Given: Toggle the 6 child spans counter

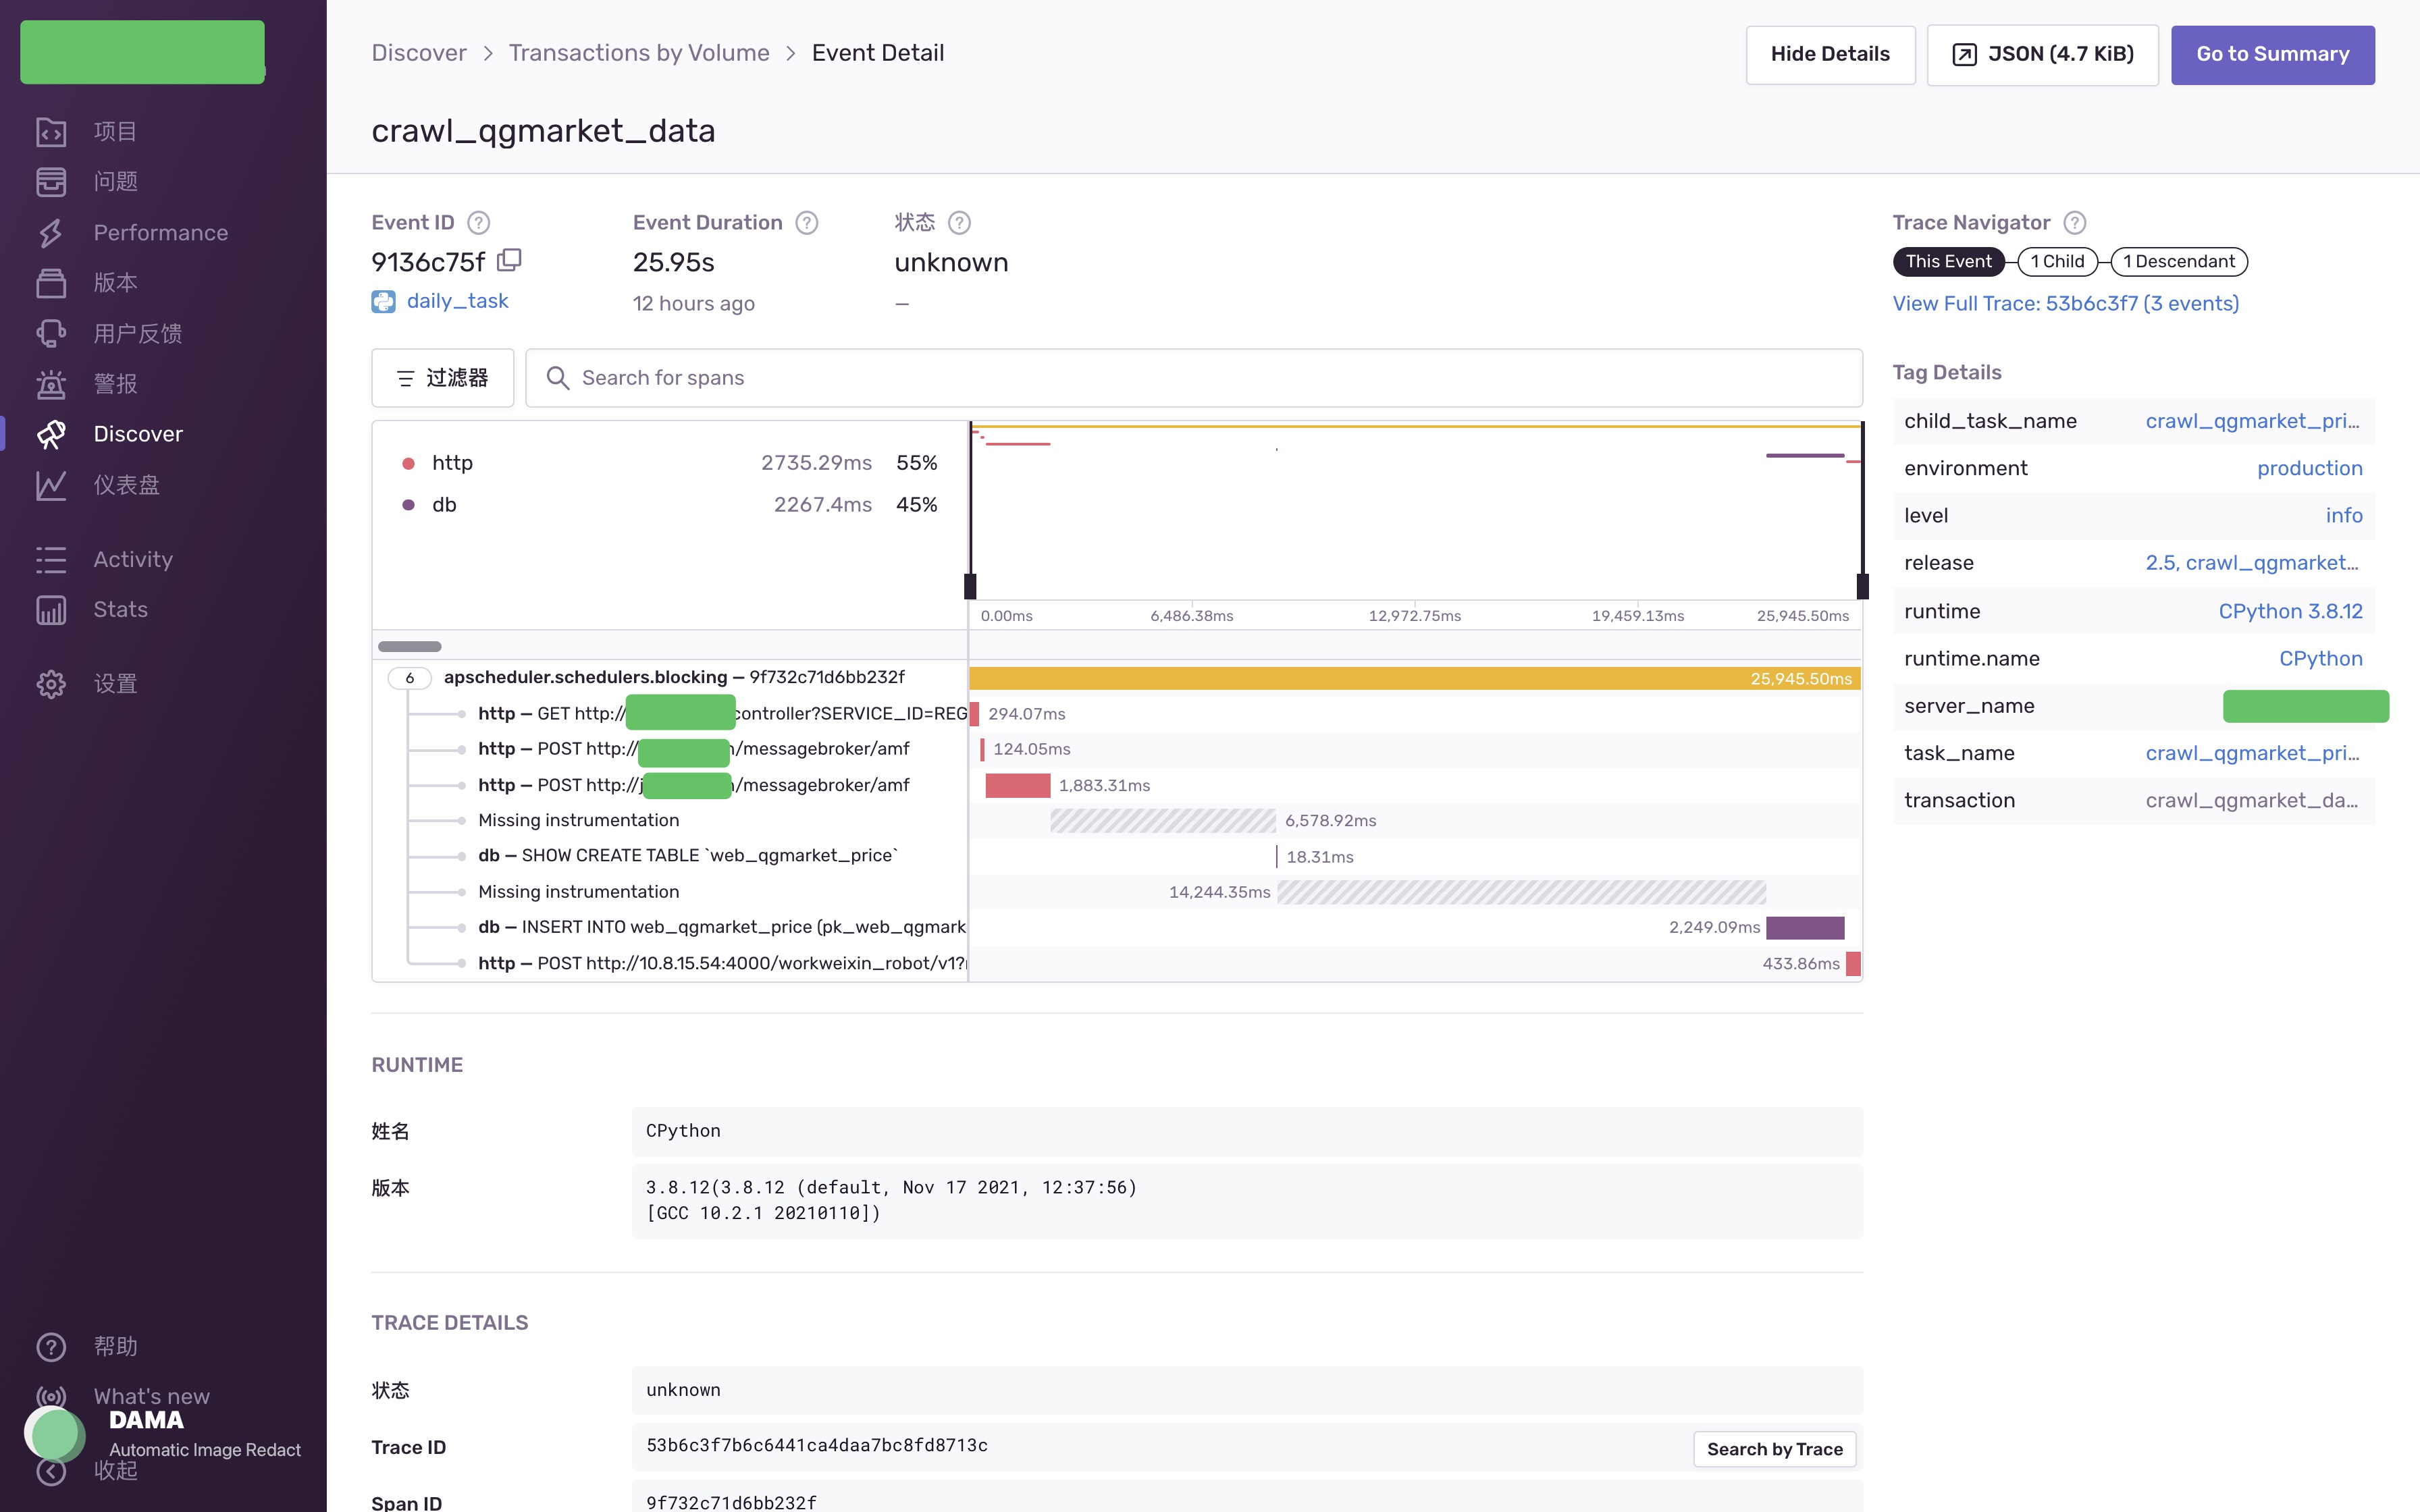Looking at the screenshot, I should pos(409,678).
